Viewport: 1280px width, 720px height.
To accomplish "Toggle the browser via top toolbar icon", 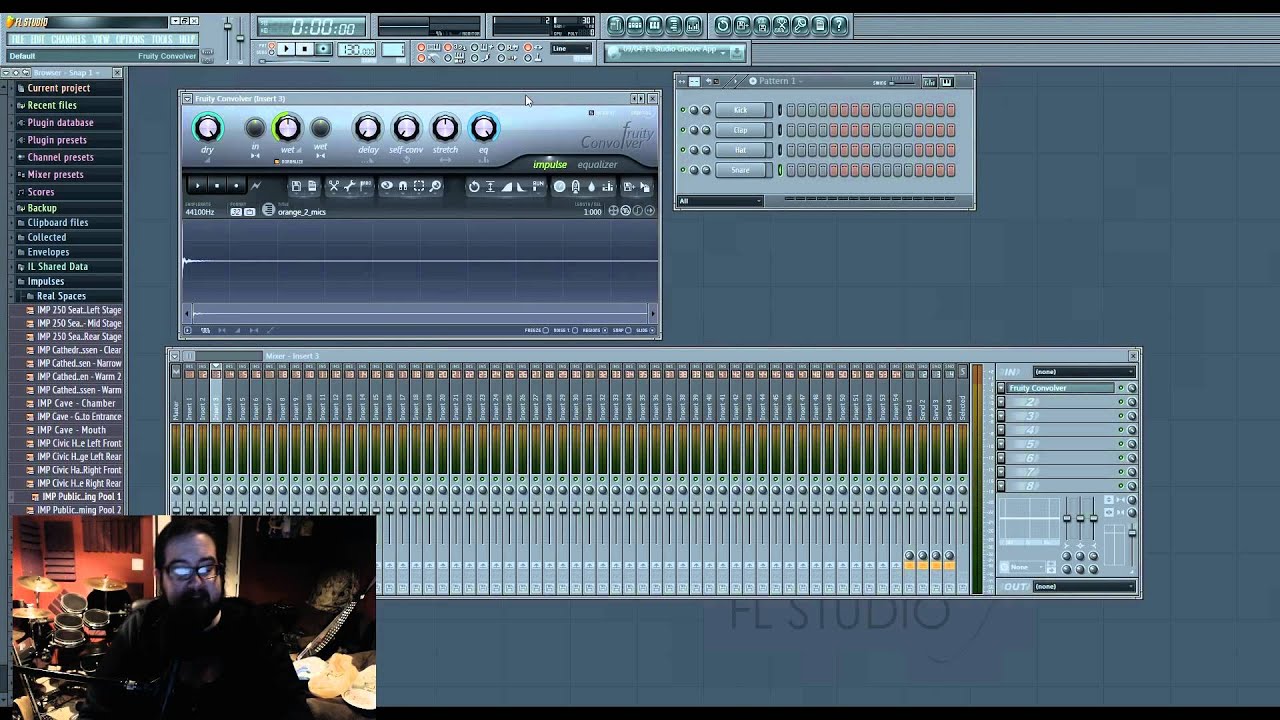I will 673,25.
